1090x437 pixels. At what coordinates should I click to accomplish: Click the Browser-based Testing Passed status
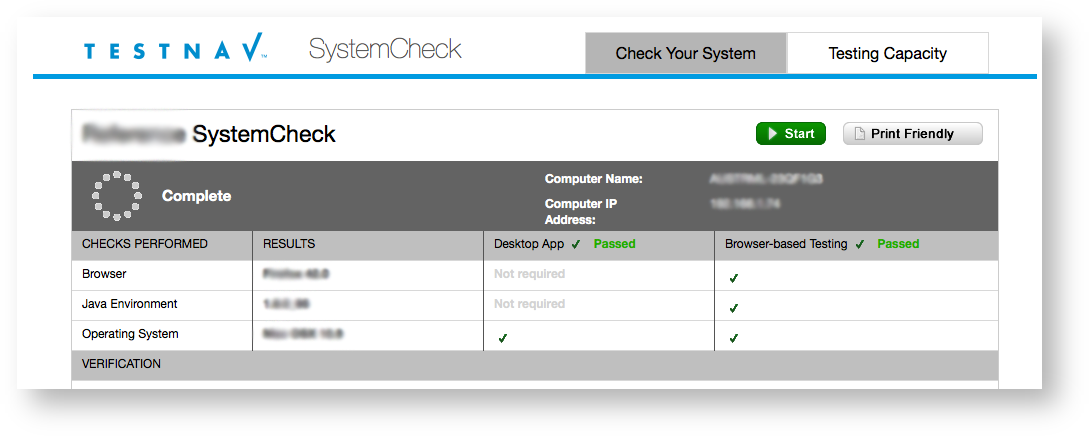898,244
